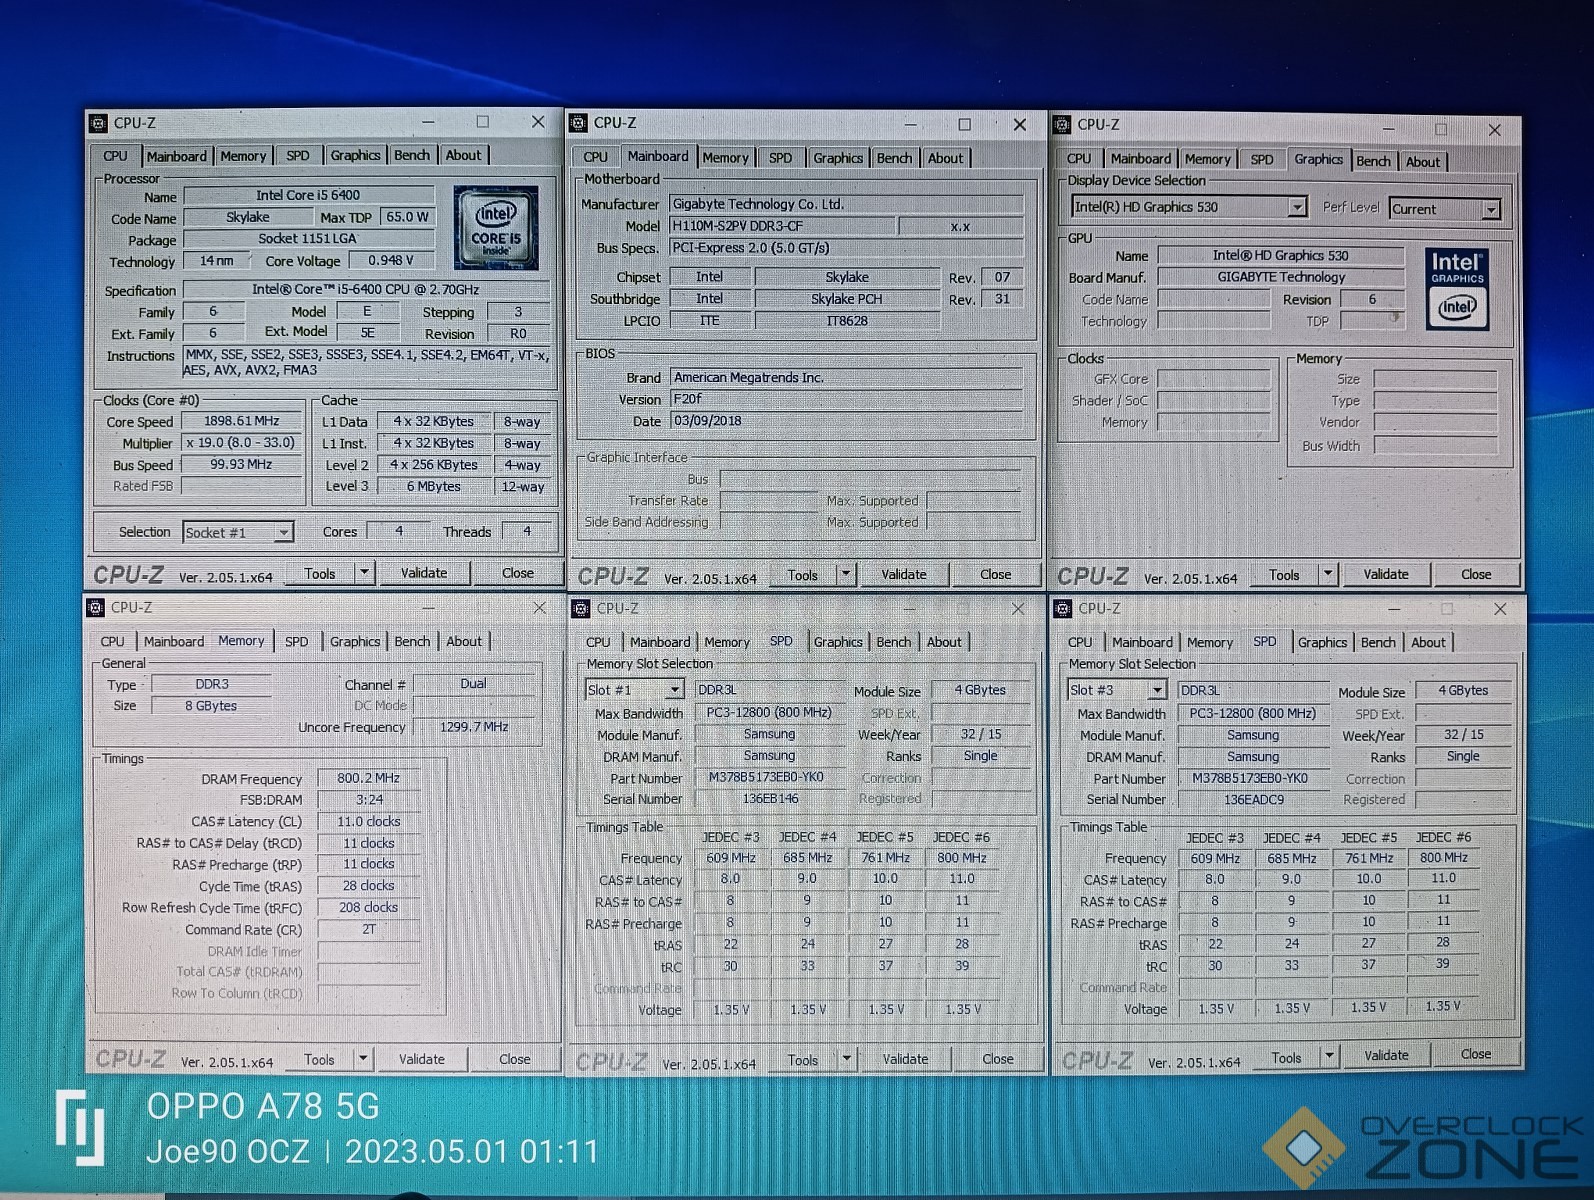Click the CPU-Z title icon of the Mainboard window
Viewport: 1594px width, 1200px height.
tap(578, 123)
